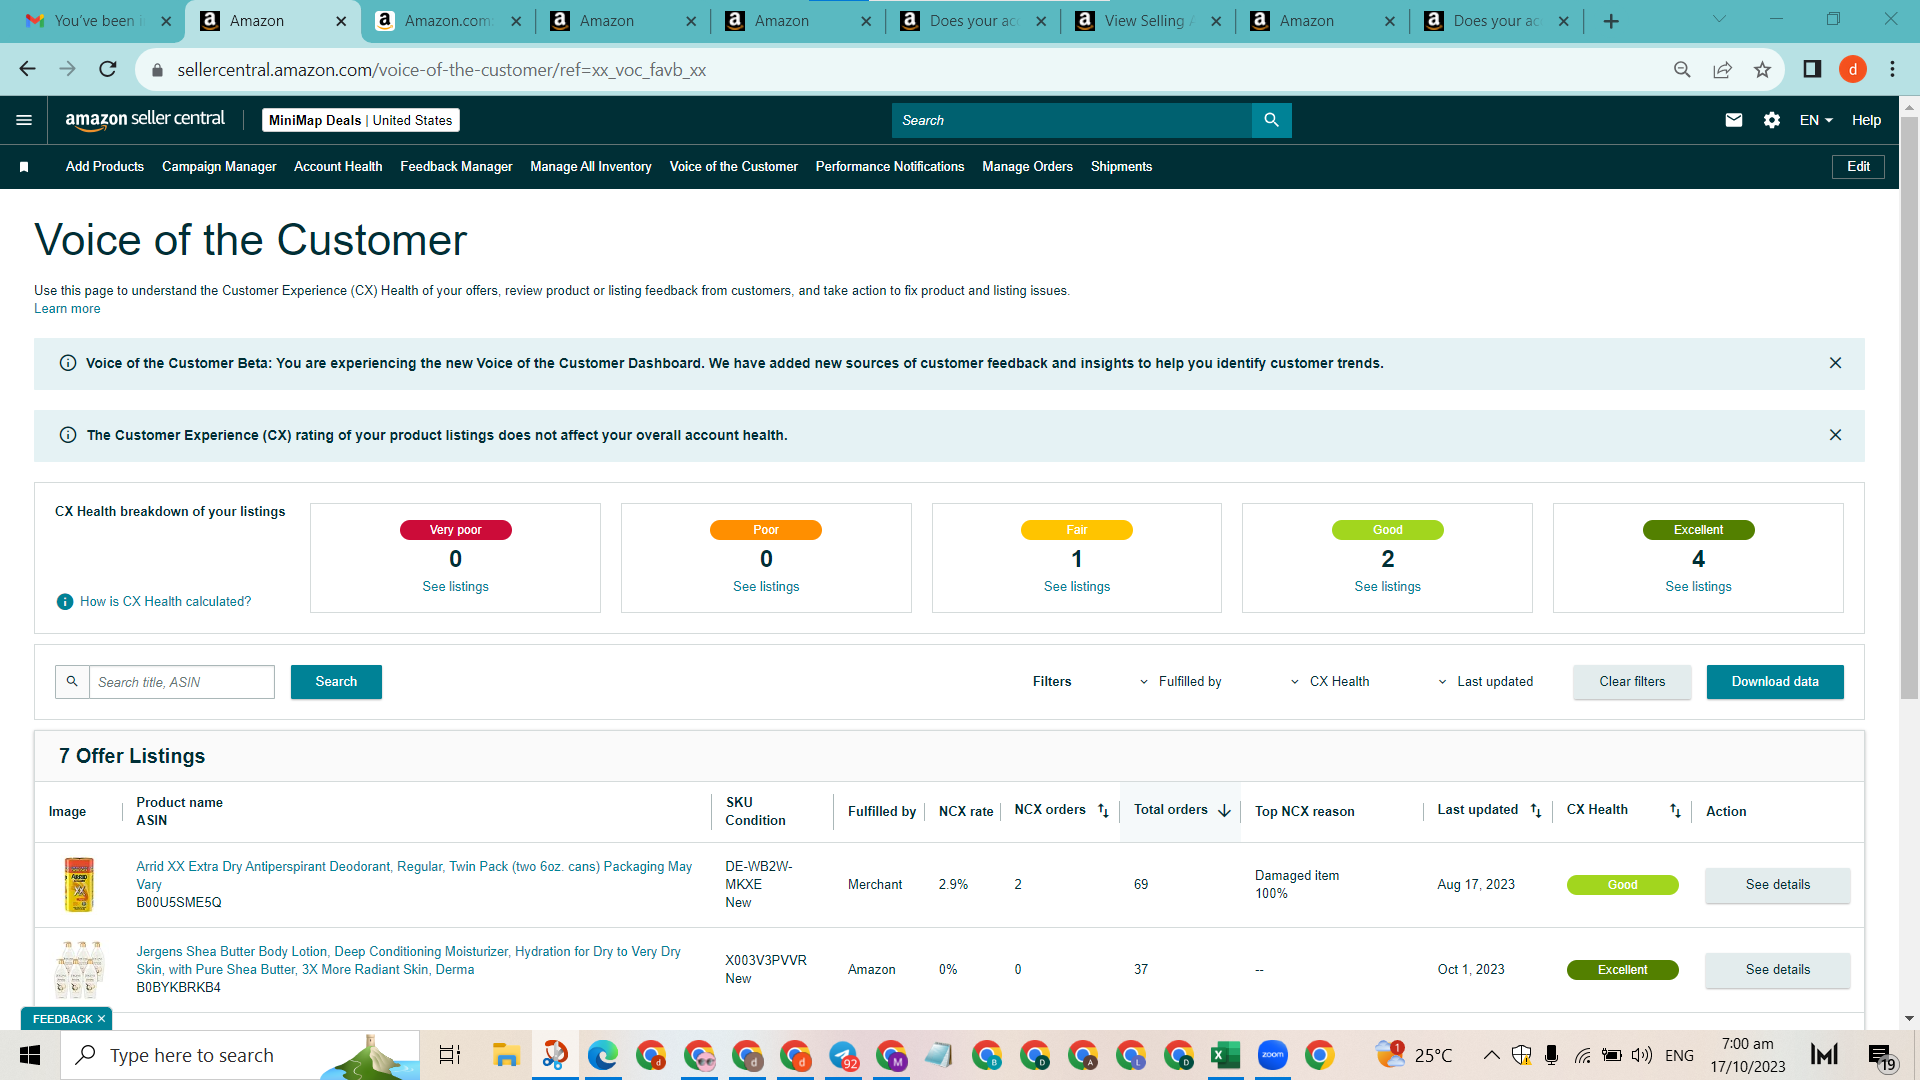
Task: Switch to the You've been Gmail tab
Action: click(97, 21)
